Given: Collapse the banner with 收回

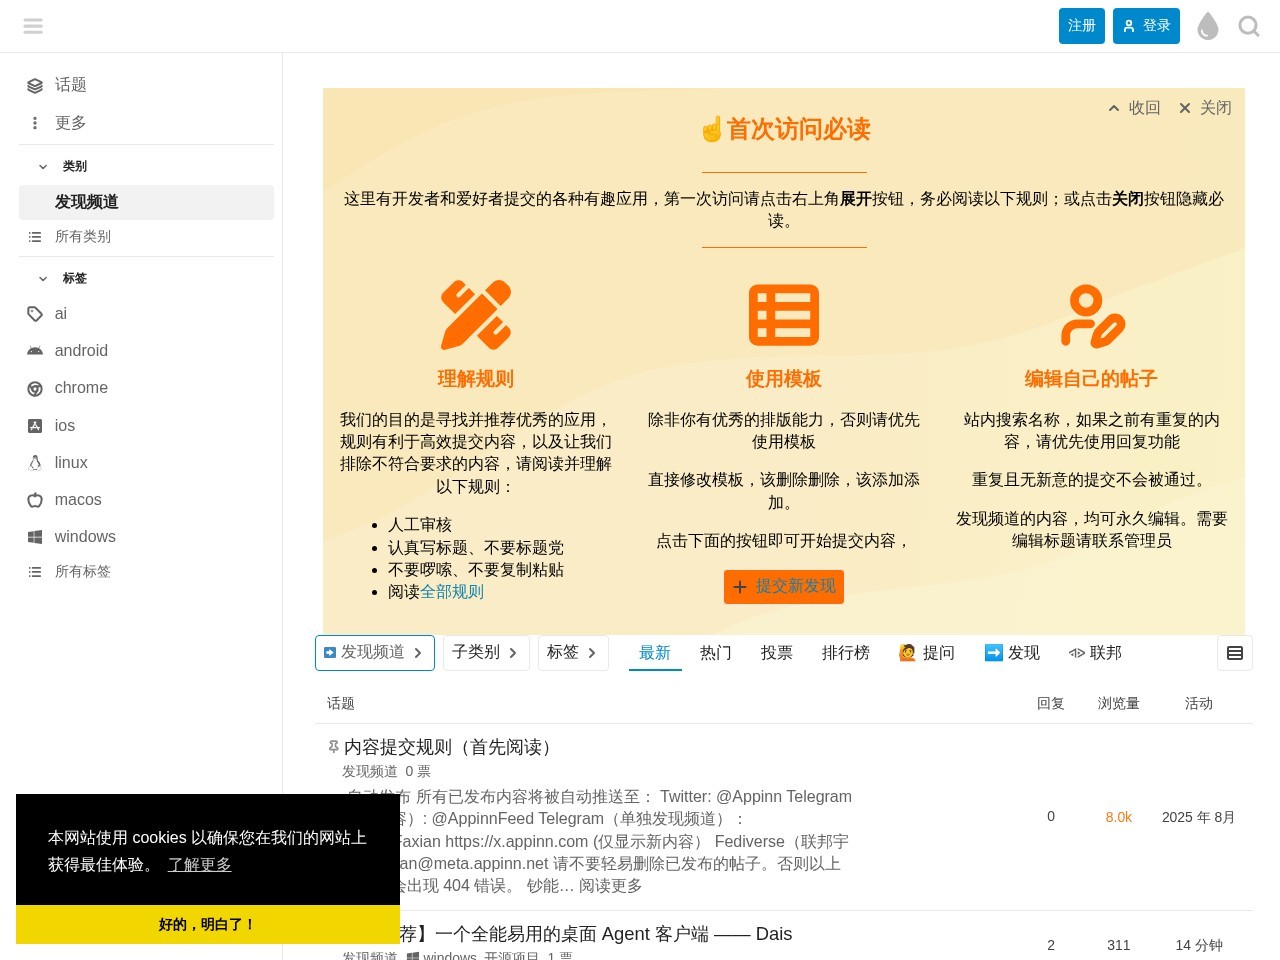Looking at the screenshot, I should pos(1134,108).
